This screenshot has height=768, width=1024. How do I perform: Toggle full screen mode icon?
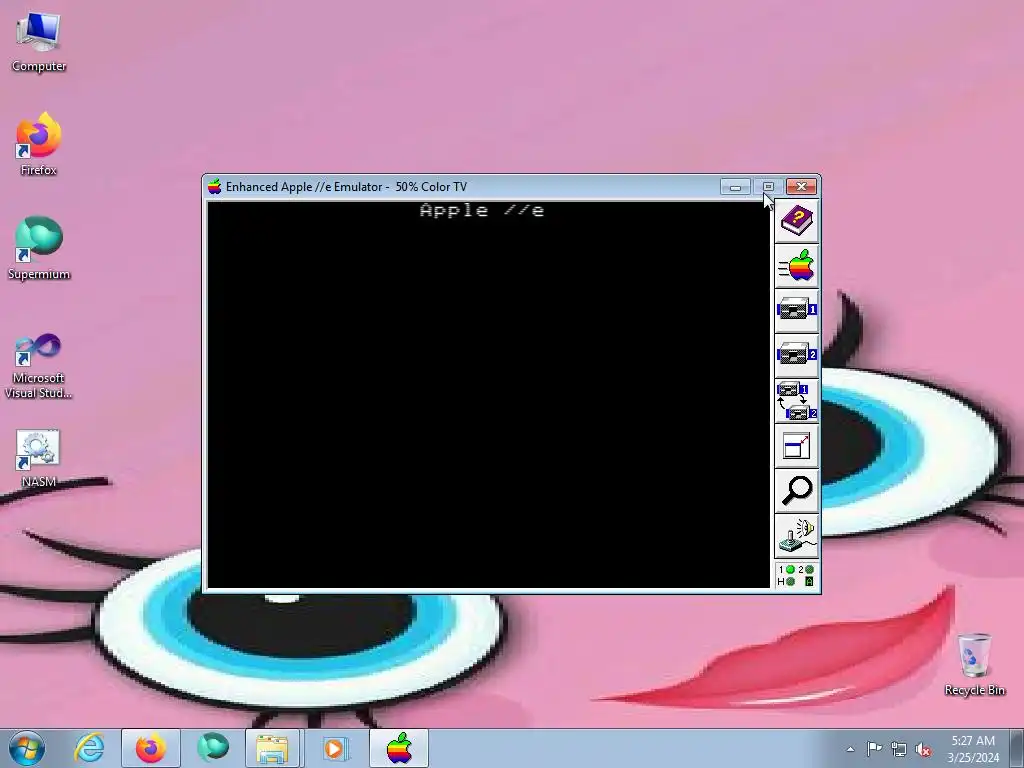[797, 446]
